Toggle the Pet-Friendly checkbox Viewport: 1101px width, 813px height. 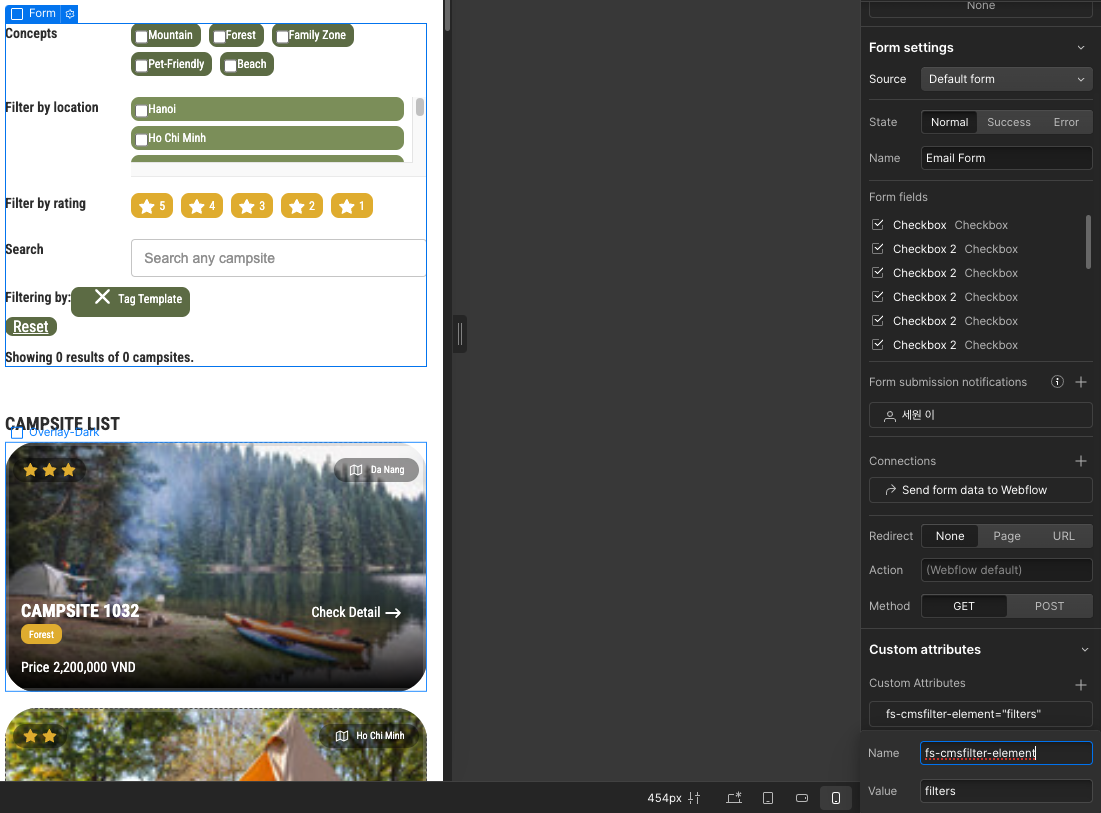click(x=142, y=65)
